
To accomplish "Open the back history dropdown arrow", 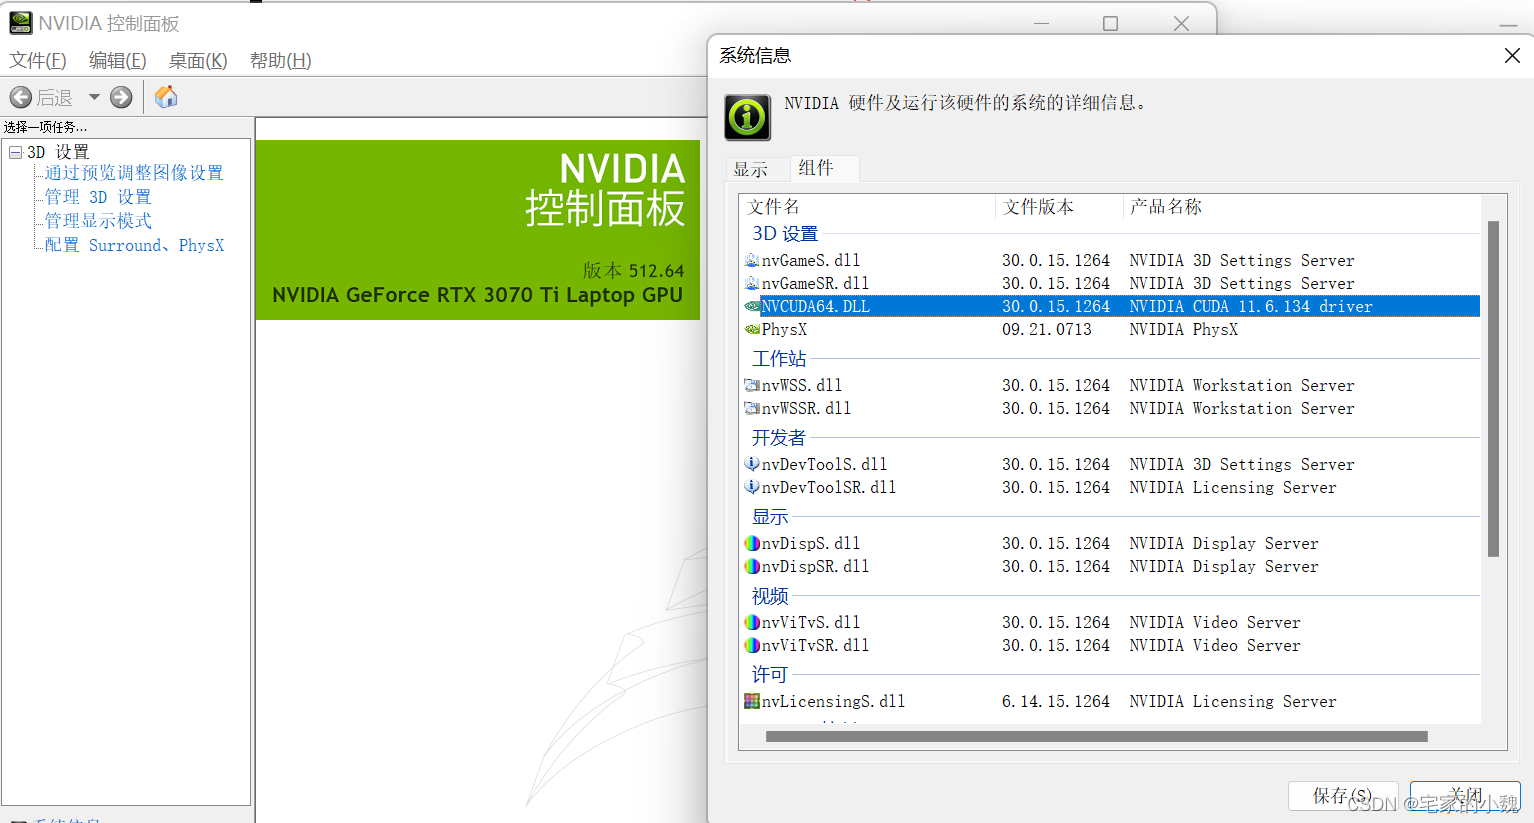I will click(94, 97).
